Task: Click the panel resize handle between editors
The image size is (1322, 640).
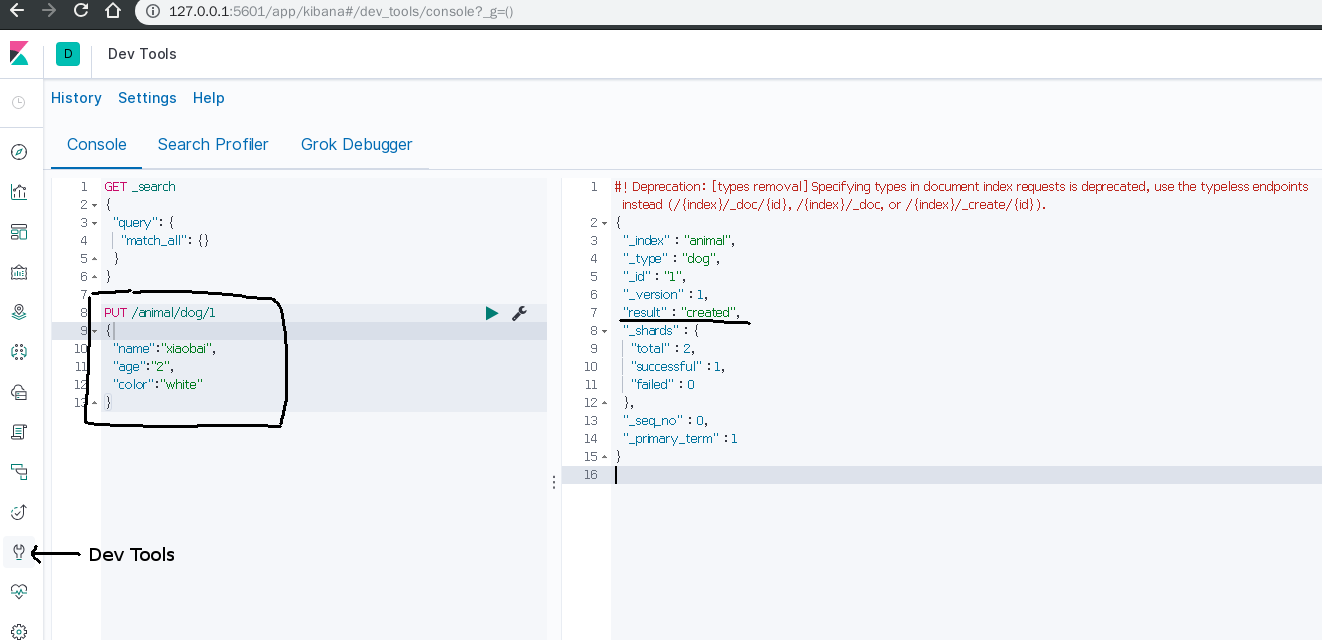Action: click(x=554, y=482)
